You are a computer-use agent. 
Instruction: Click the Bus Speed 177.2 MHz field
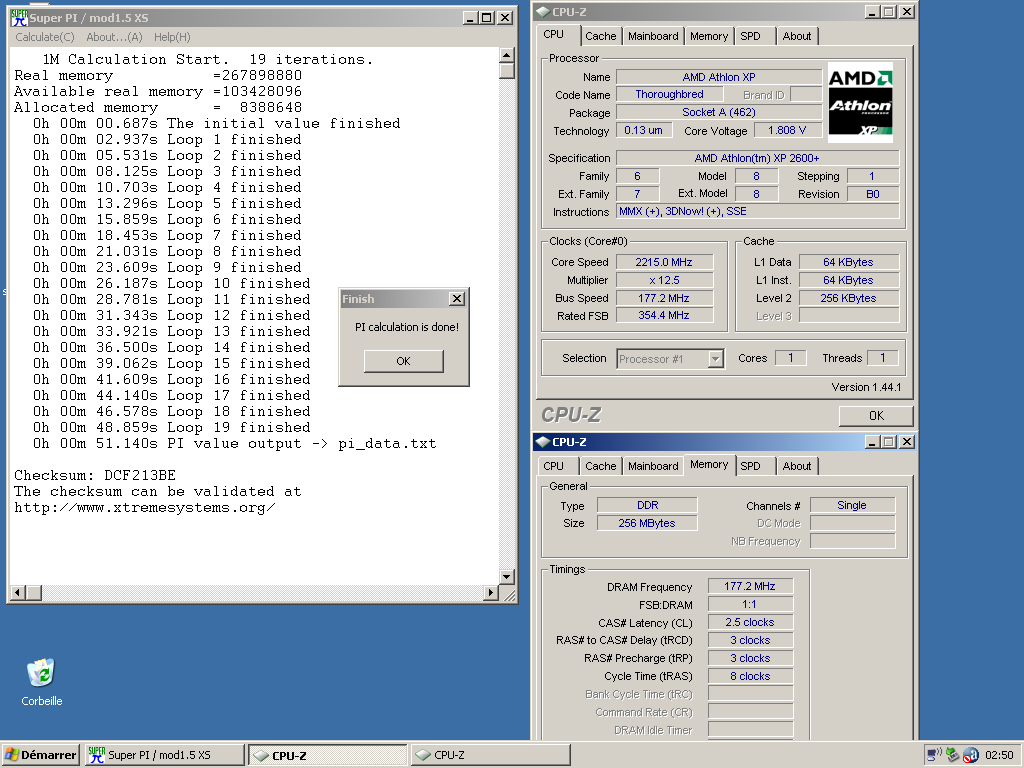pyautogui.click(x=664, y=298)
